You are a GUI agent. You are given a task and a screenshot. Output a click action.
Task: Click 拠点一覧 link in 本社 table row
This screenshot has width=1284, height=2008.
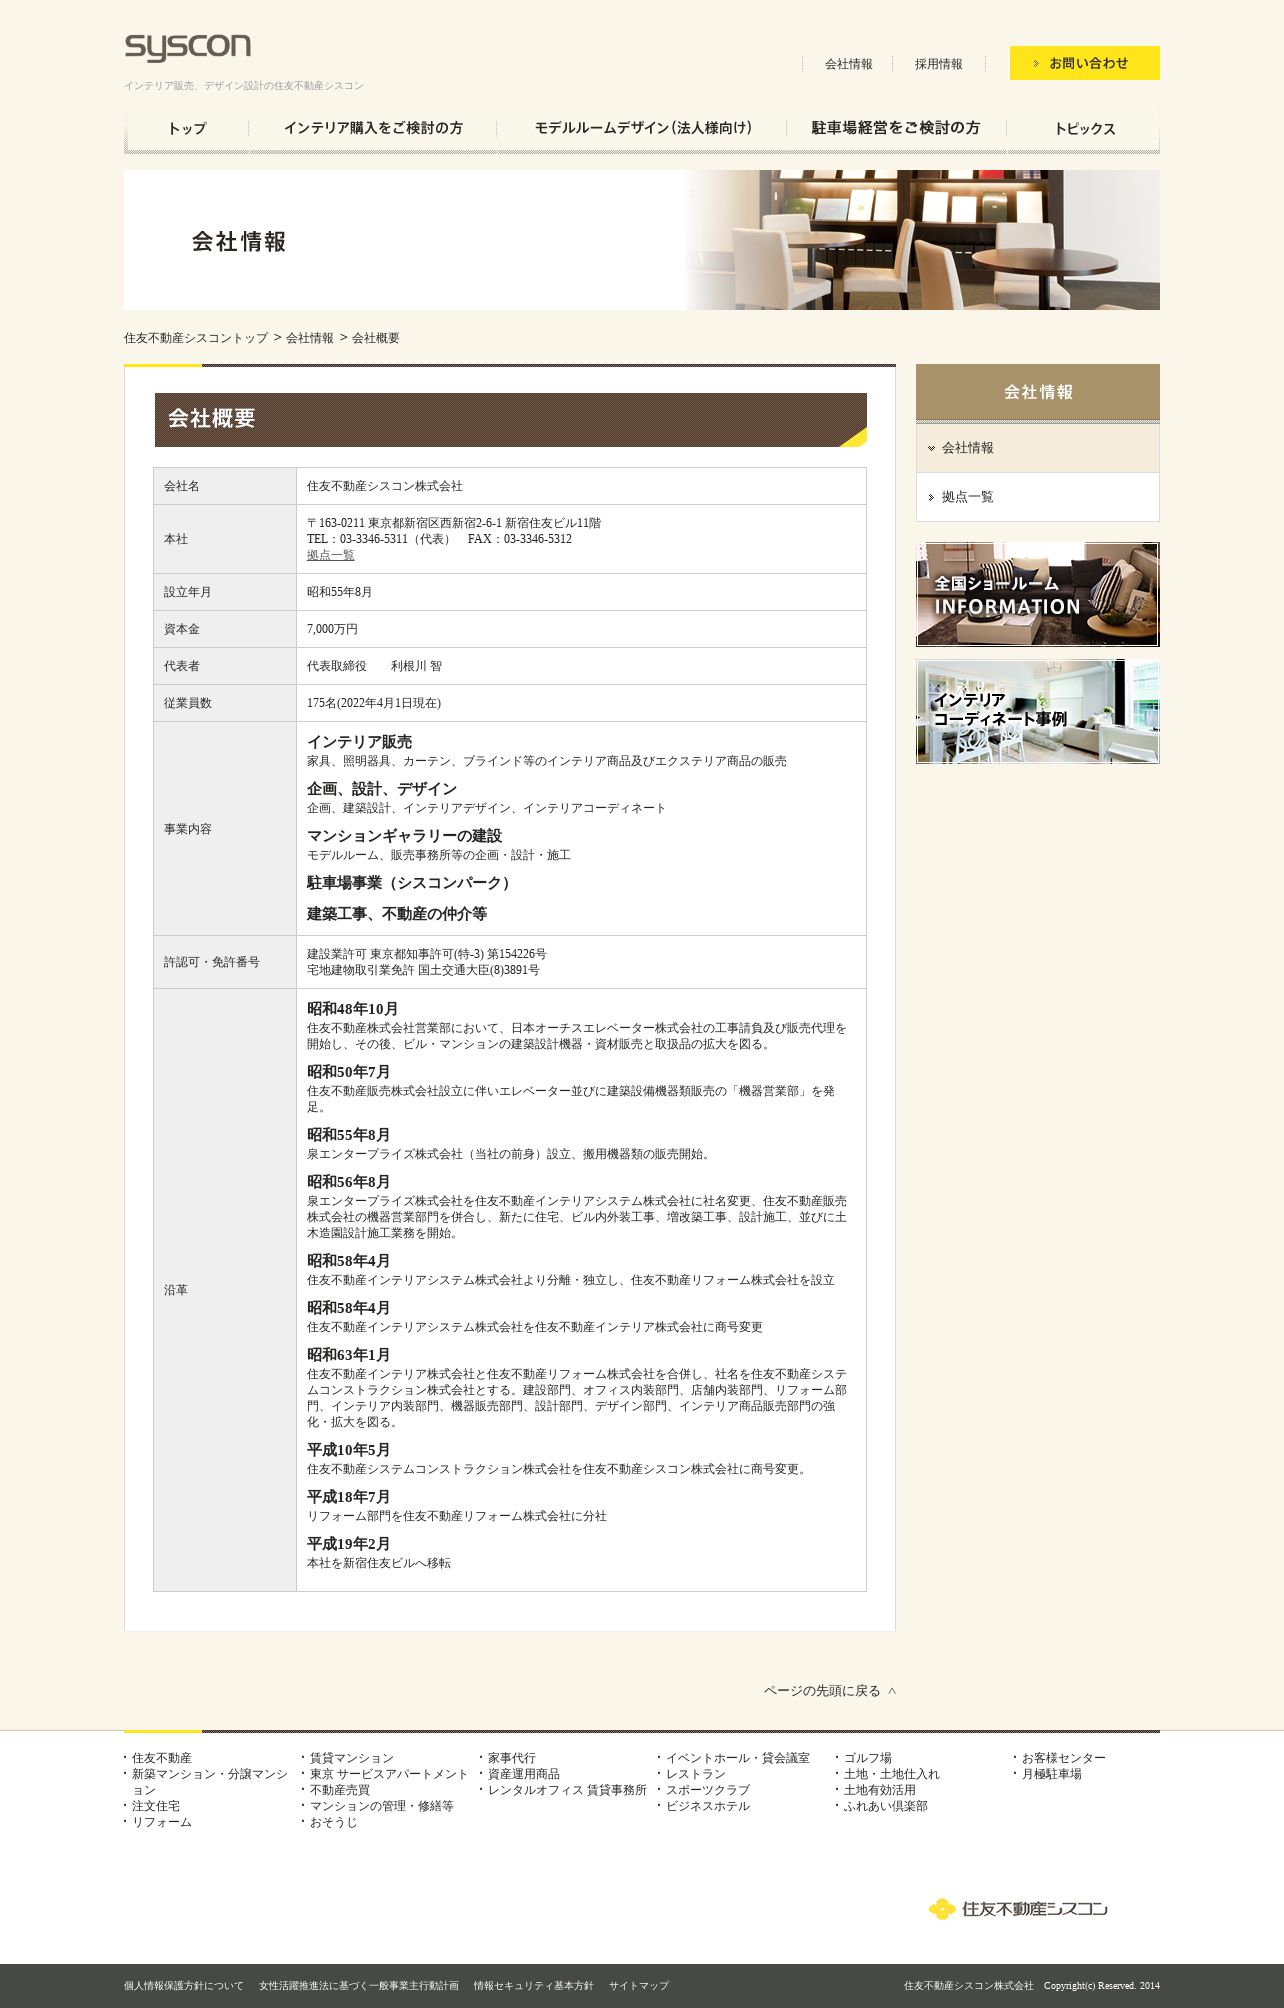coord(331,555)
